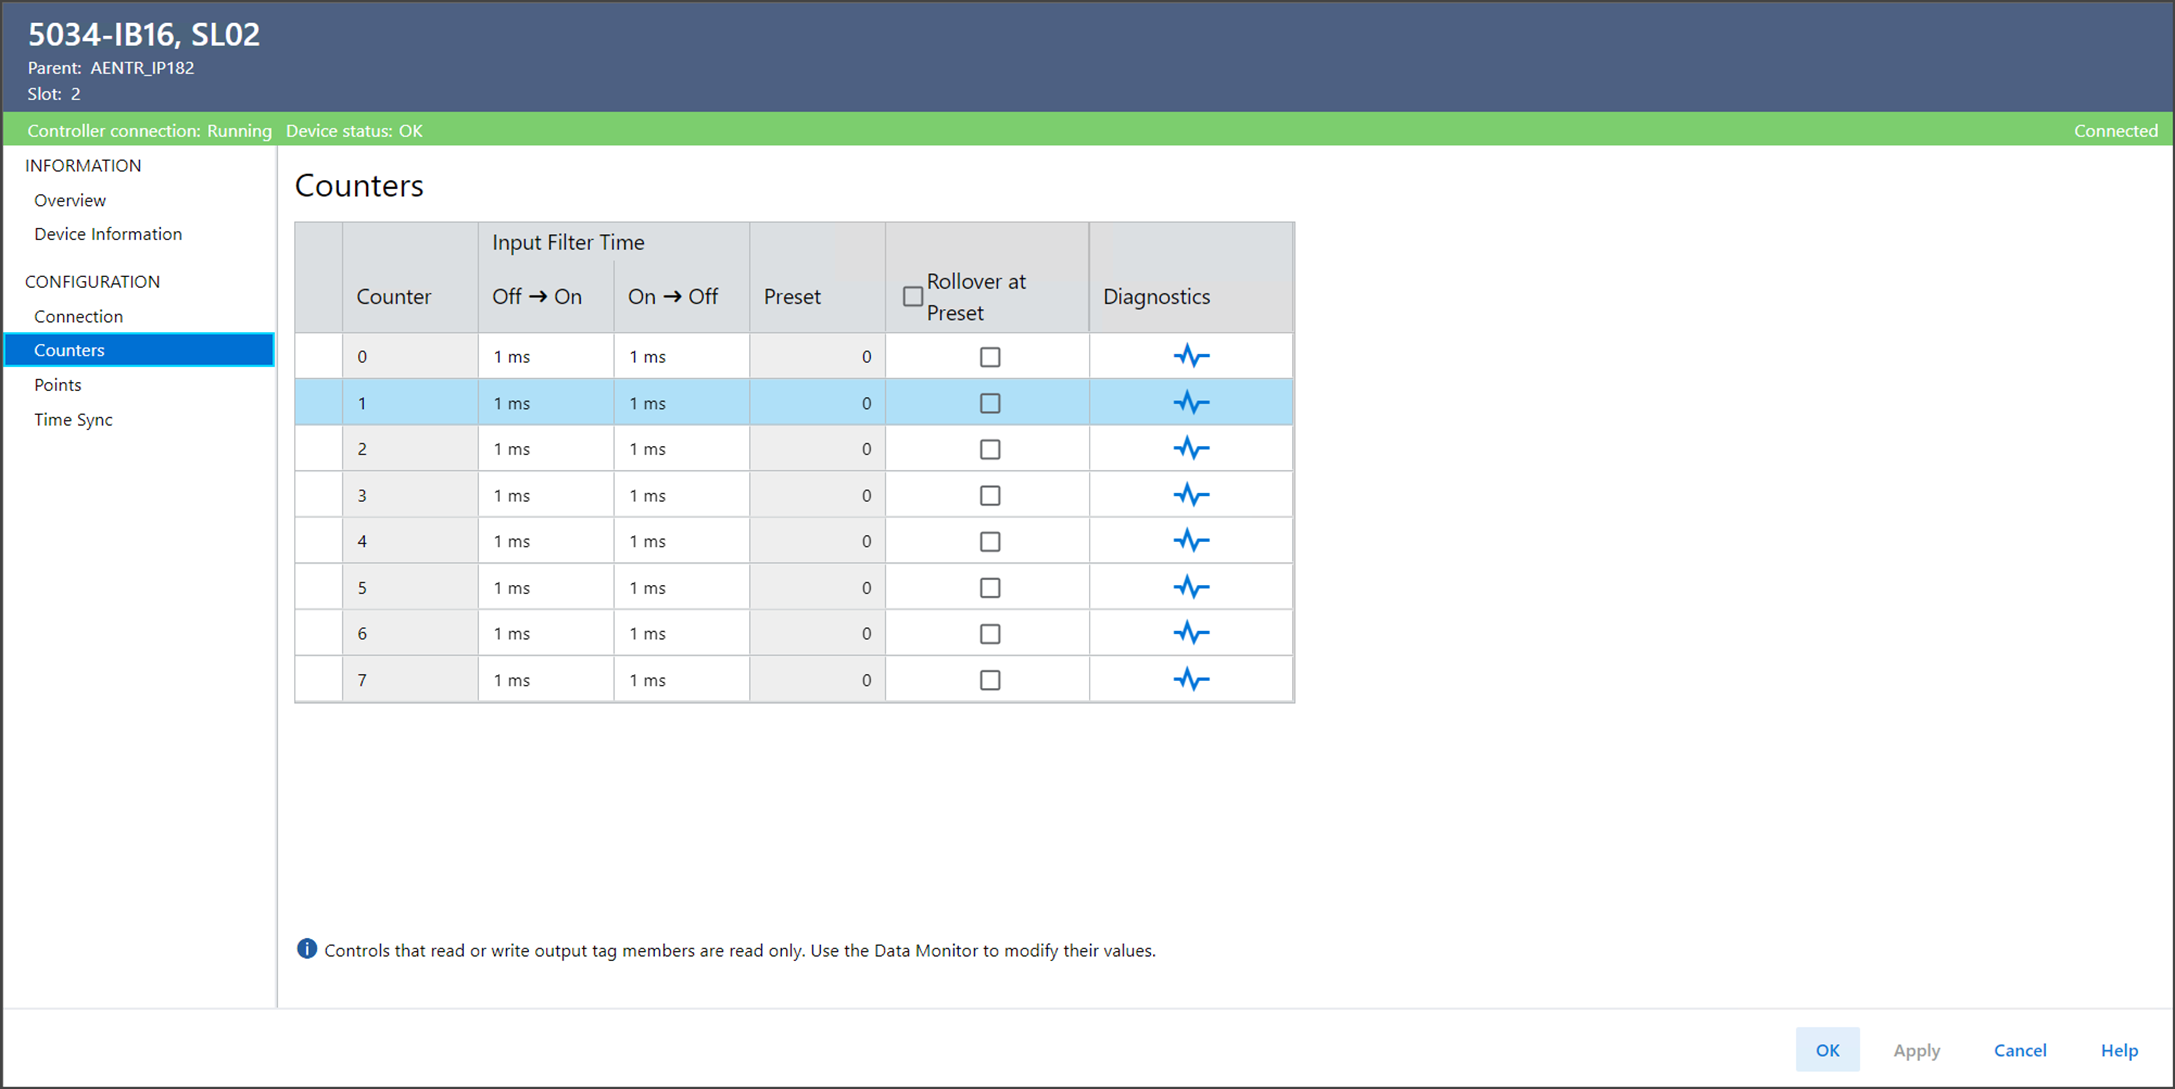Open diagnostics for counter 3
The height and width of the screenshot is (1089, 2175).
(1190, 495)
